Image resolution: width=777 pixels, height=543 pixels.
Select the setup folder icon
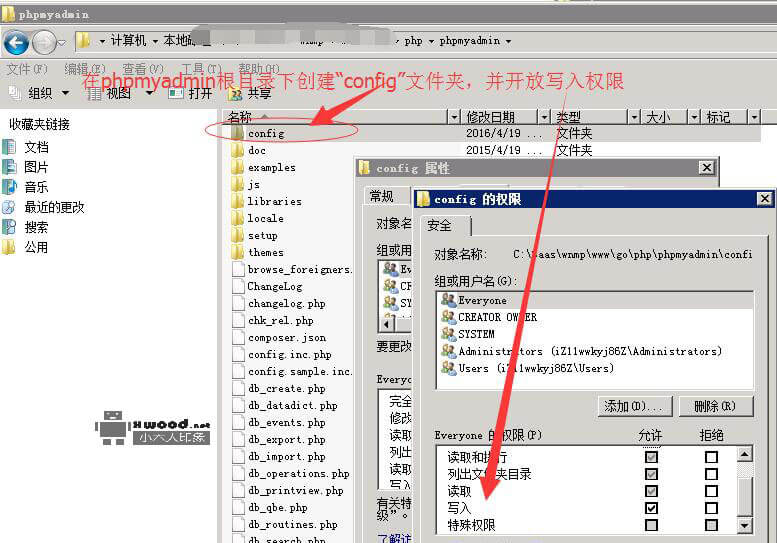237,235
